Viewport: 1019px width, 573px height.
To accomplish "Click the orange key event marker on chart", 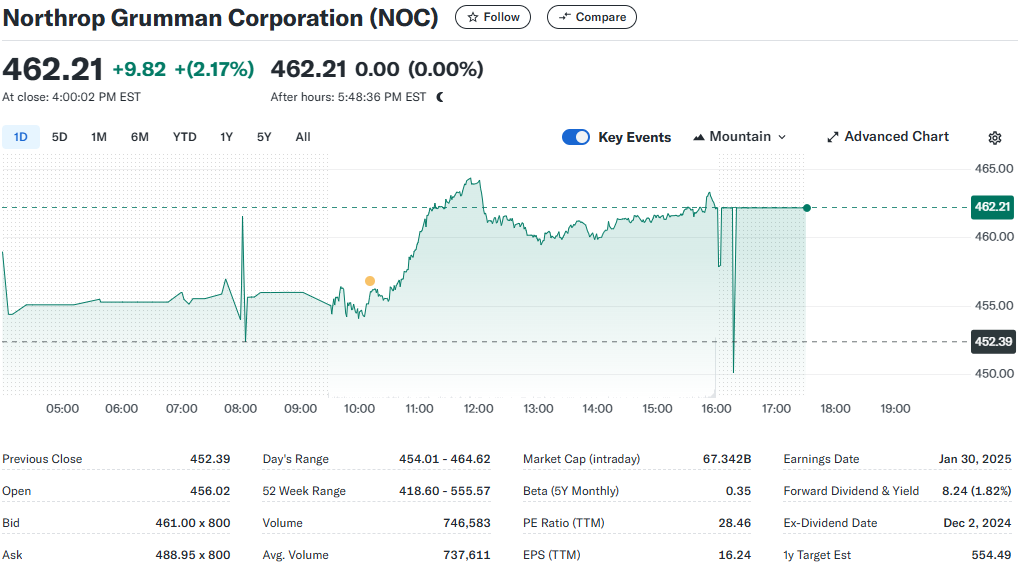I will click(370, 281).
